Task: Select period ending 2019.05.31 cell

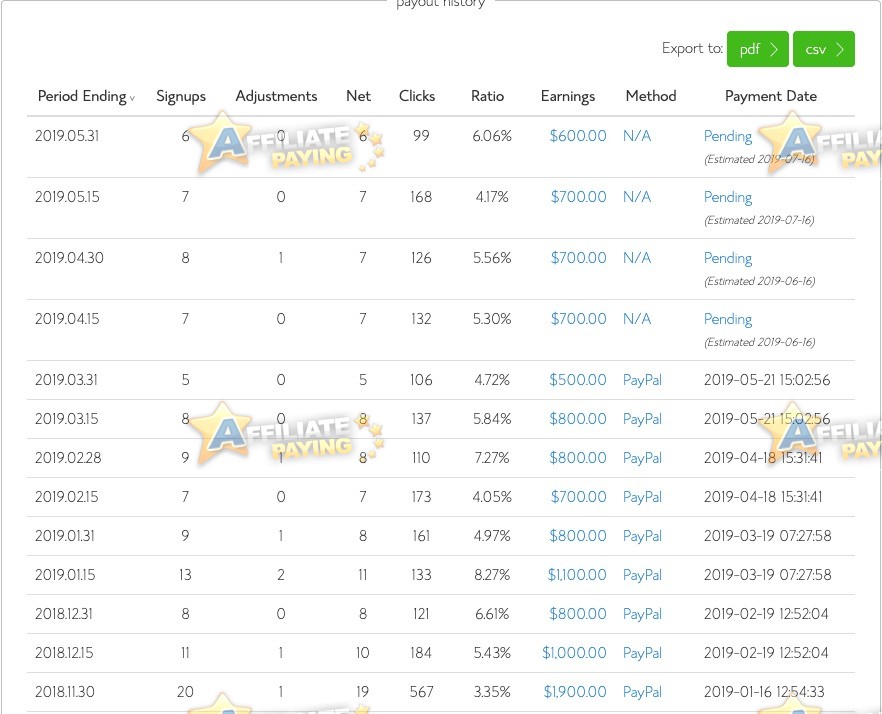Action: tap(67, 136)
